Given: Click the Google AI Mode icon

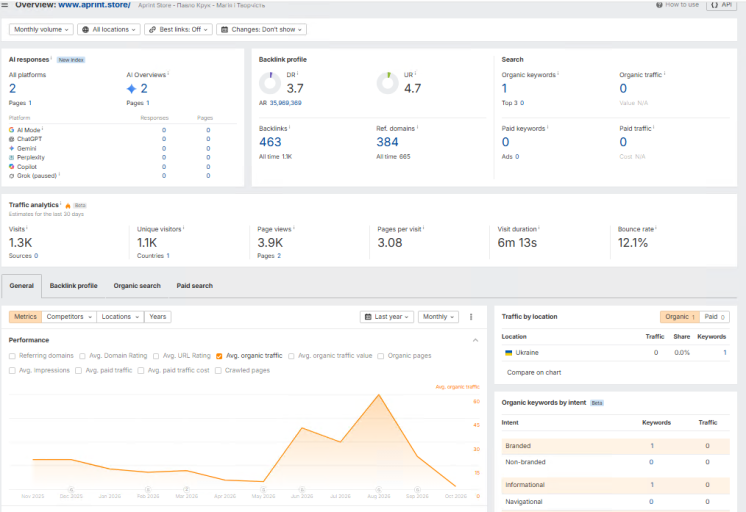Looking at the screenshot, I should pos(11,130).
